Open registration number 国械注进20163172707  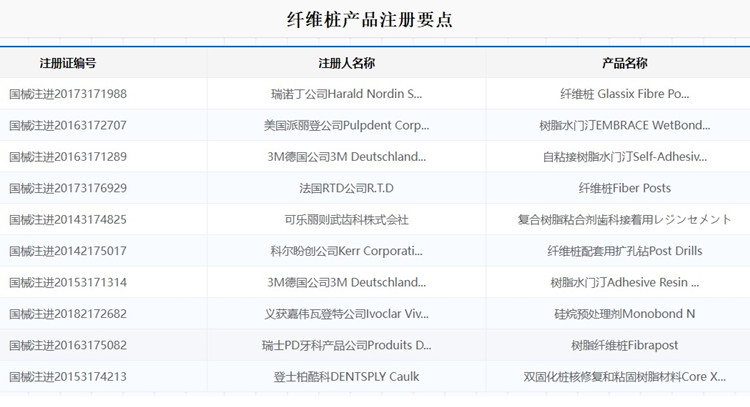pyautogui.click(x=68, y=126)
